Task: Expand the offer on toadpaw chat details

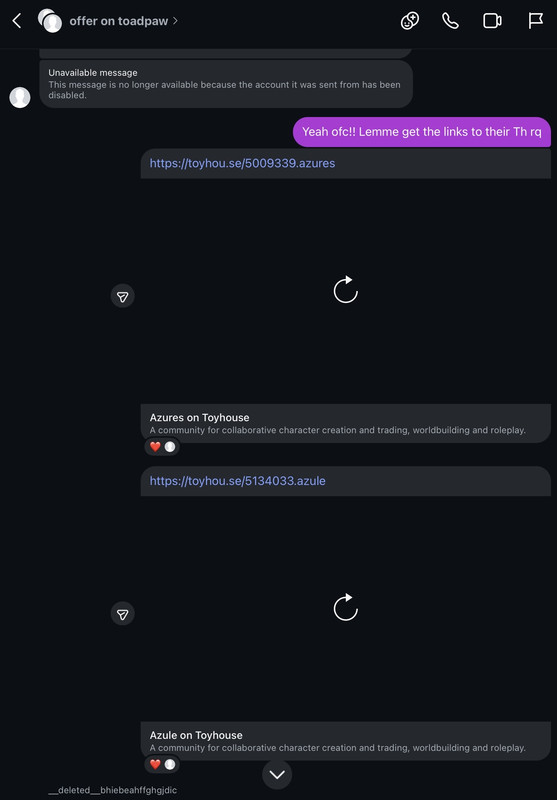Action: click(x=124, y=21)
